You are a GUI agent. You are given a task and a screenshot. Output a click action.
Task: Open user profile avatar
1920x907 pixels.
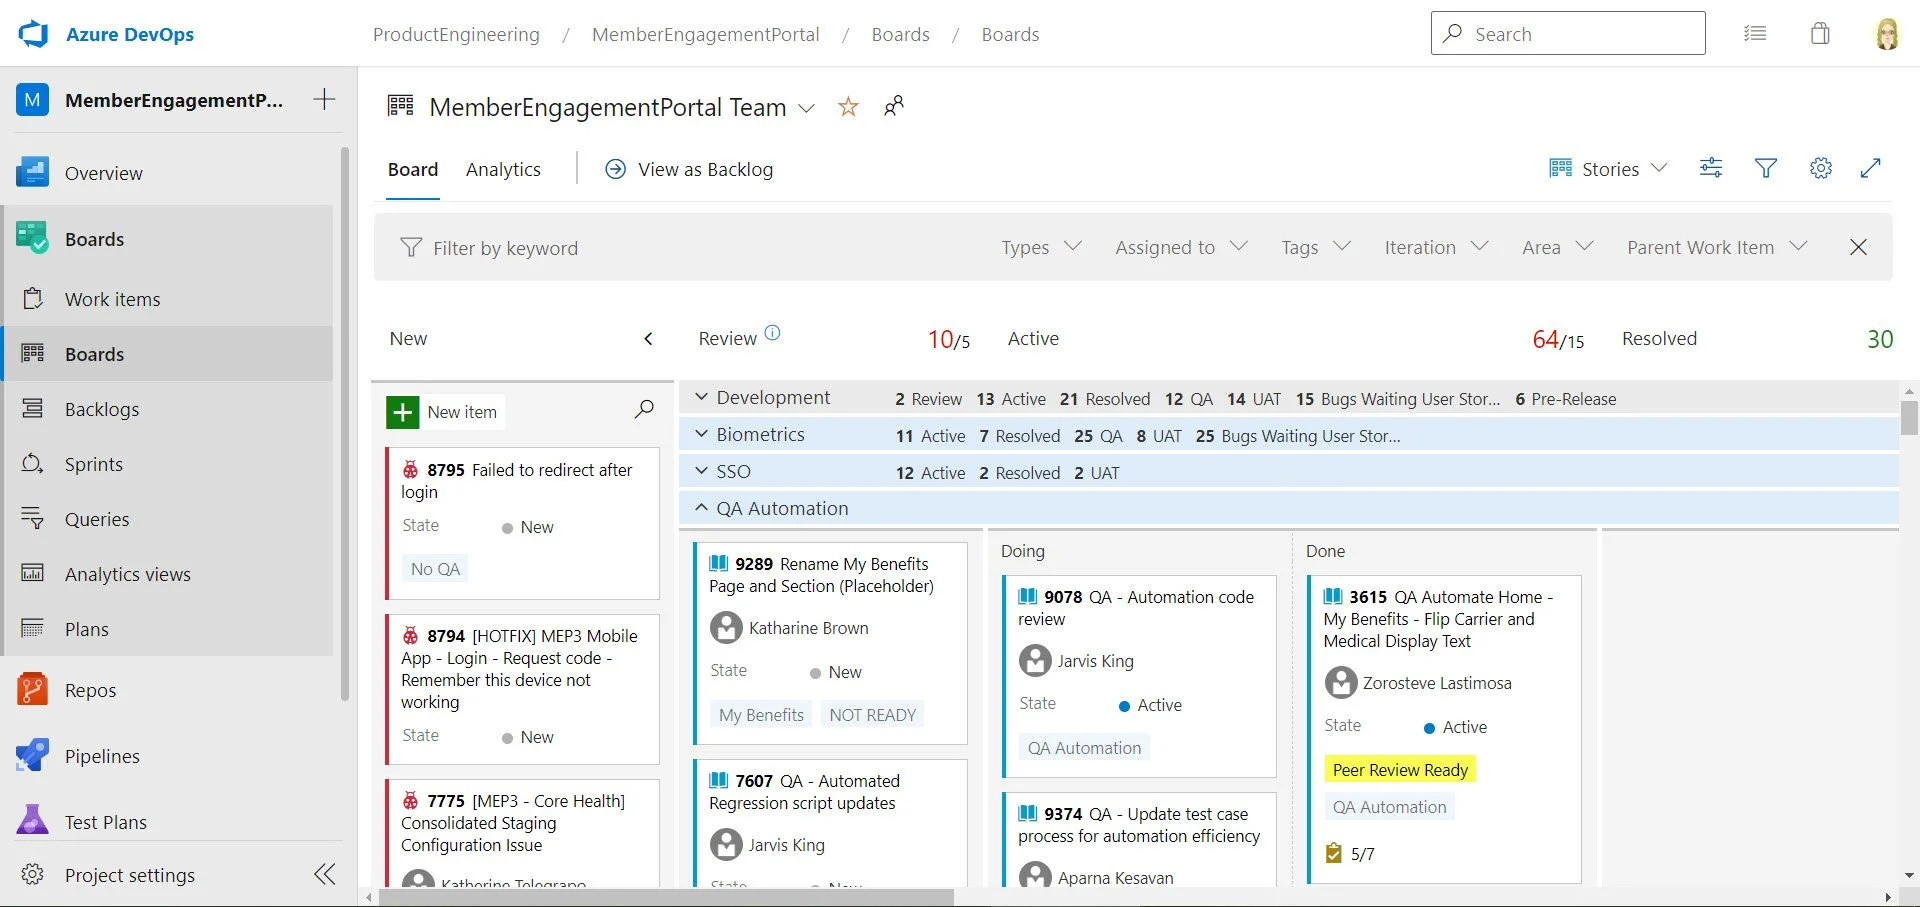1887,34
